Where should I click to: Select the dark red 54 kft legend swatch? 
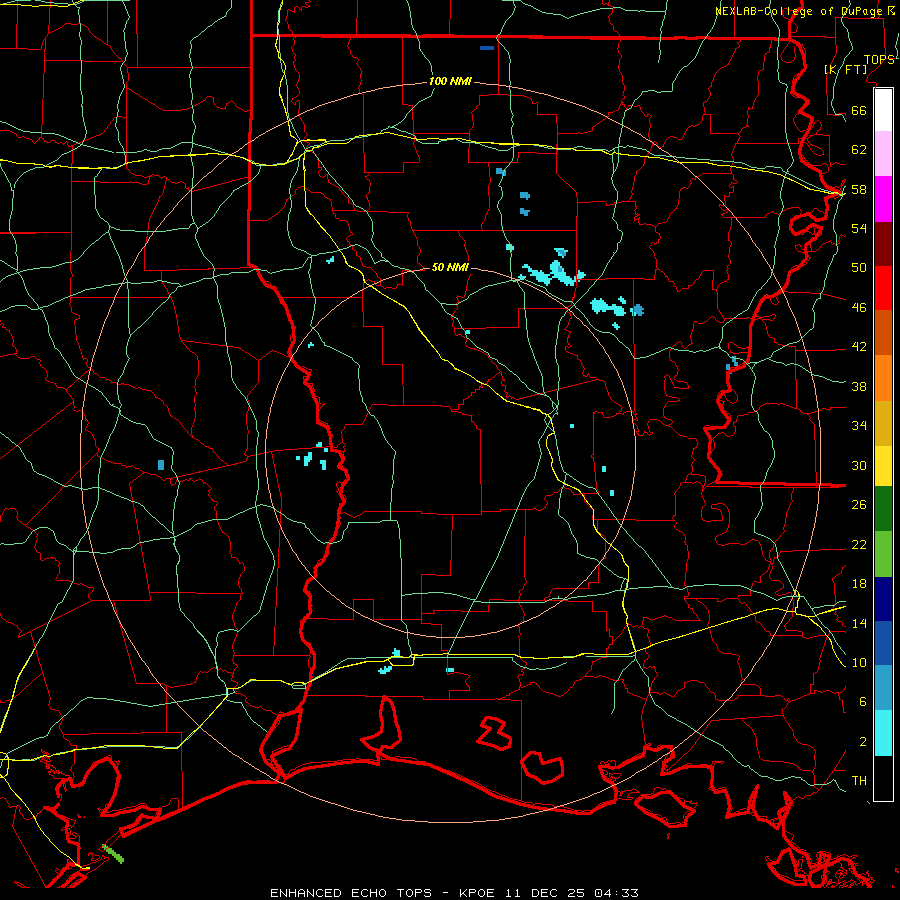(883, 244)
